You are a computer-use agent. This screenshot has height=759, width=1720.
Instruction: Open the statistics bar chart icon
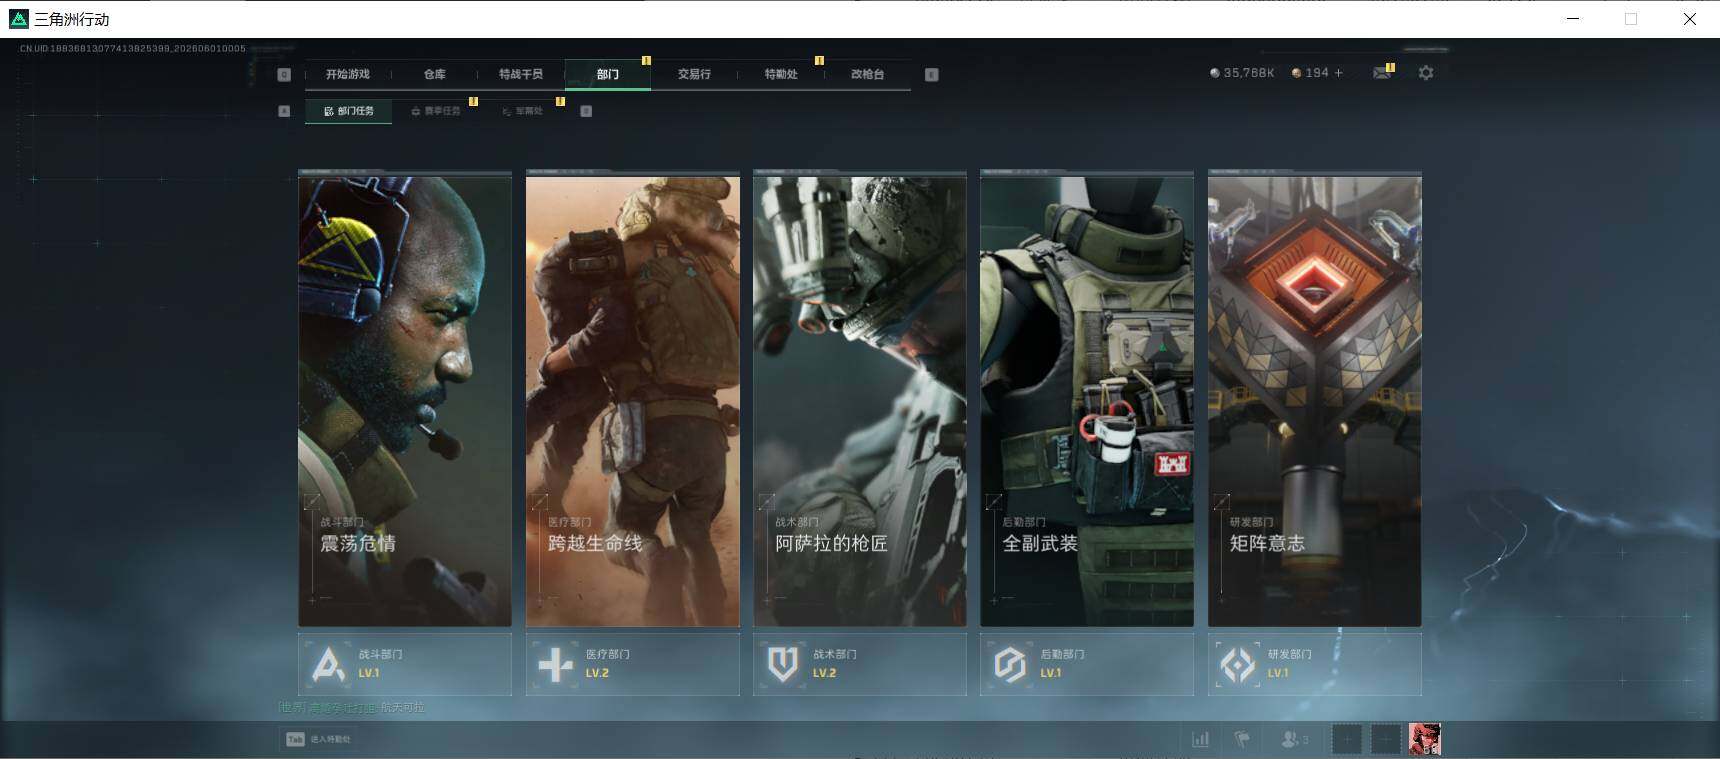1201,740
